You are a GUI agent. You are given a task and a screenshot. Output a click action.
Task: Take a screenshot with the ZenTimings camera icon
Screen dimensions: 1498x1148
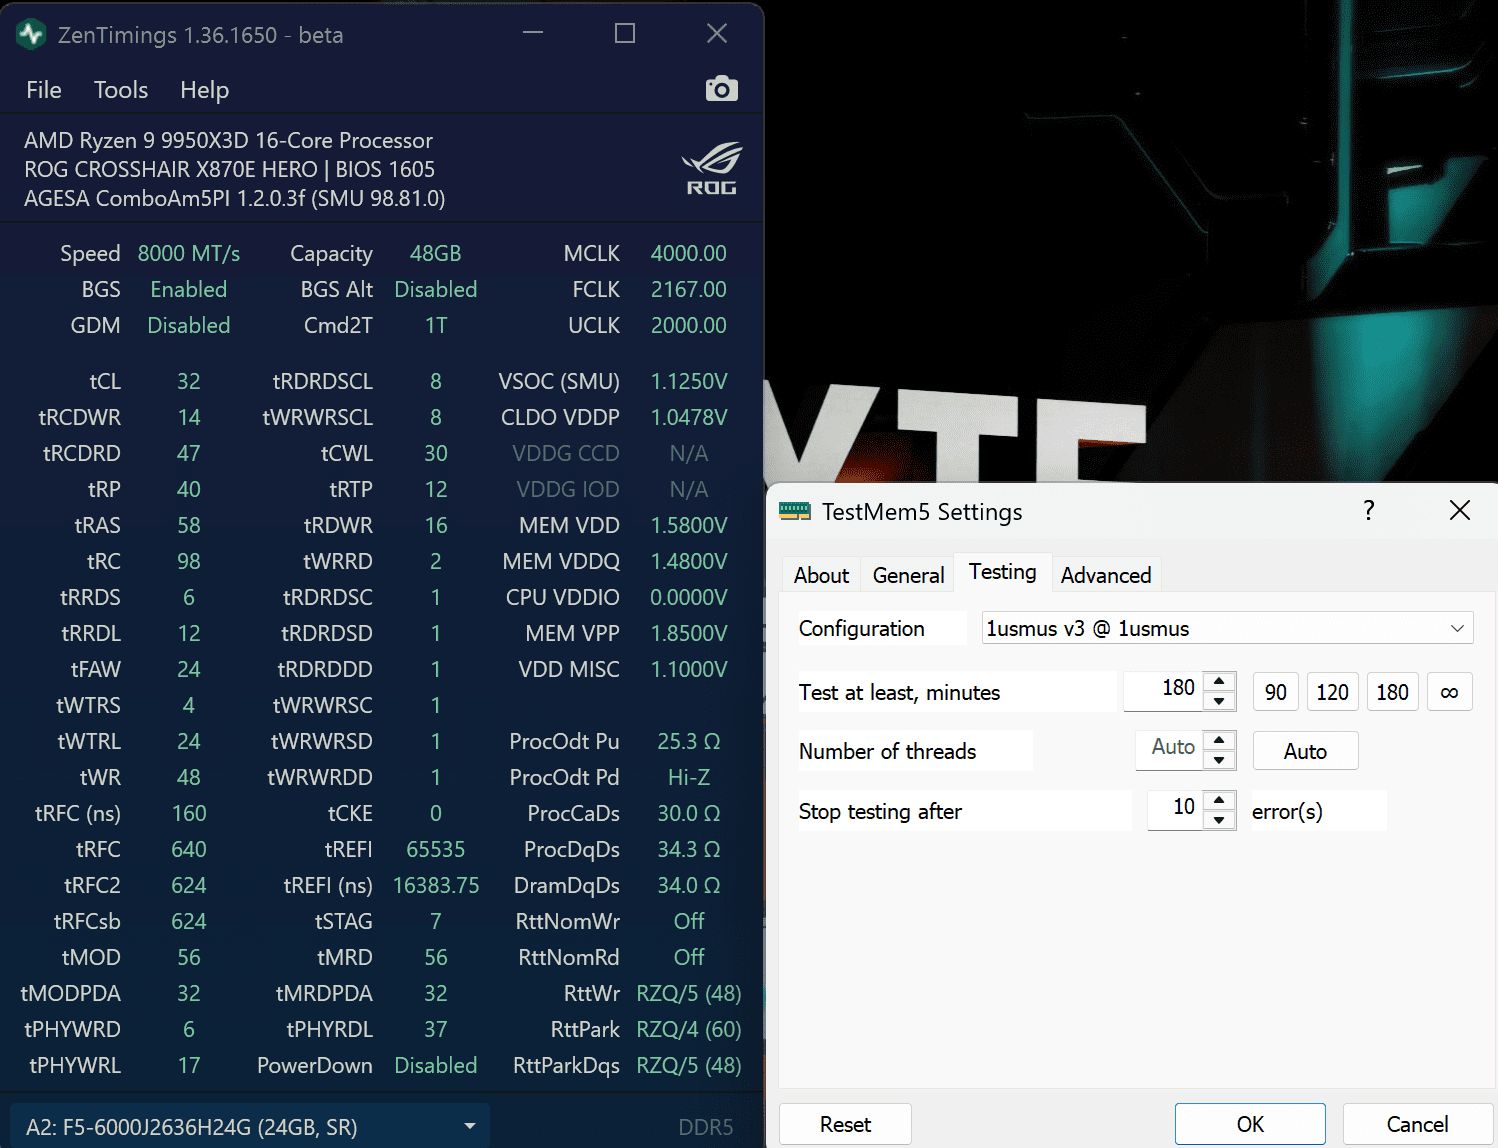721,89
